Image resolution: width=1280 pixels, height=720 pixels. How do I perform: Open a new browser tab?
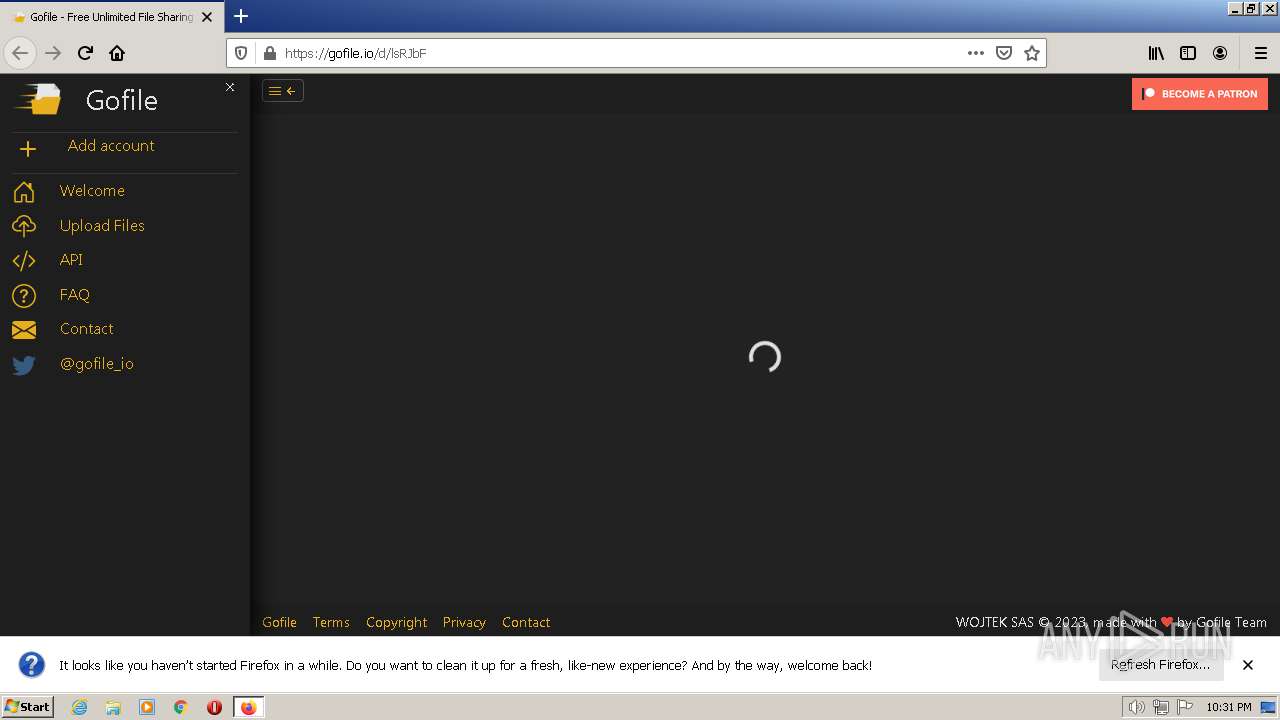click(x=241, y=16)
